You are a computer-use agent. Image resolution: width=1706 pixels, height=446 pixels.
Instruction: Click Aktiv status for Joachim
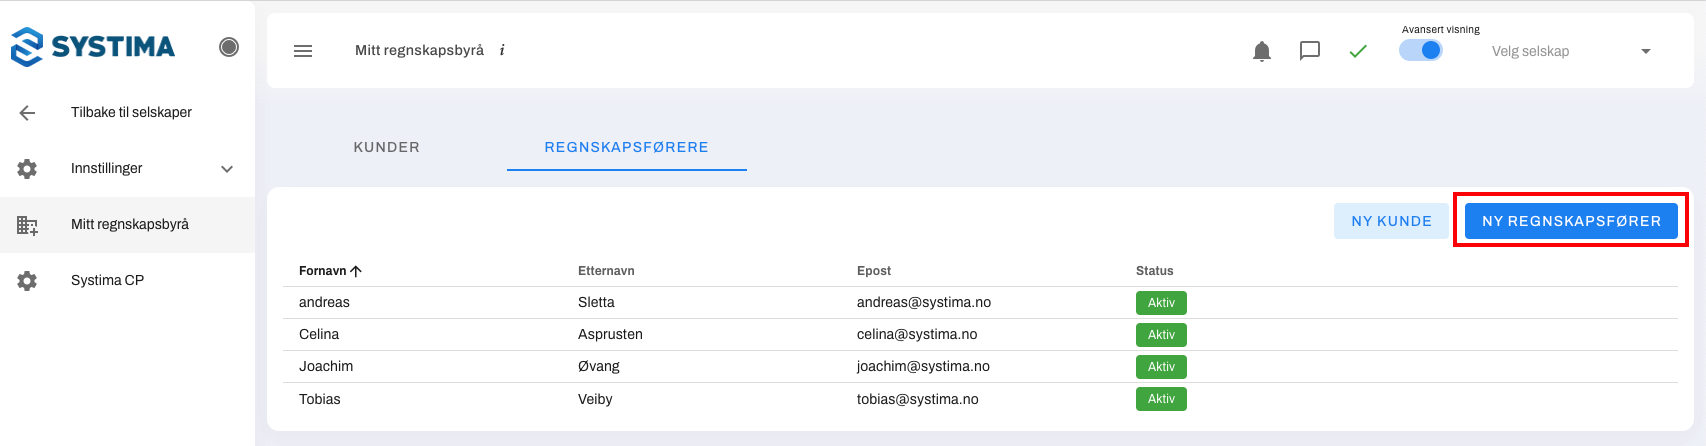(x=1161, y=367)
